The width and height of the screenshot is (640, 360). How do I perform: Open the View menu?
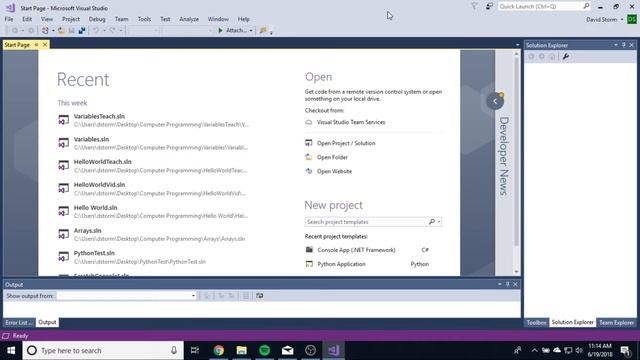point(47,19)
